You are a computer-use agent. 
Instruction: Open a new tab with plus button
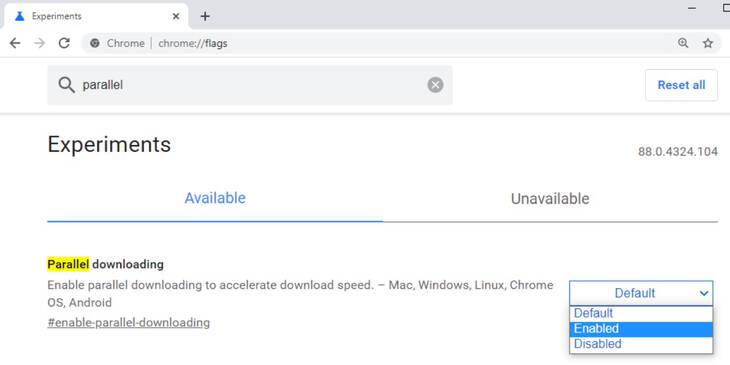[205, 16]
